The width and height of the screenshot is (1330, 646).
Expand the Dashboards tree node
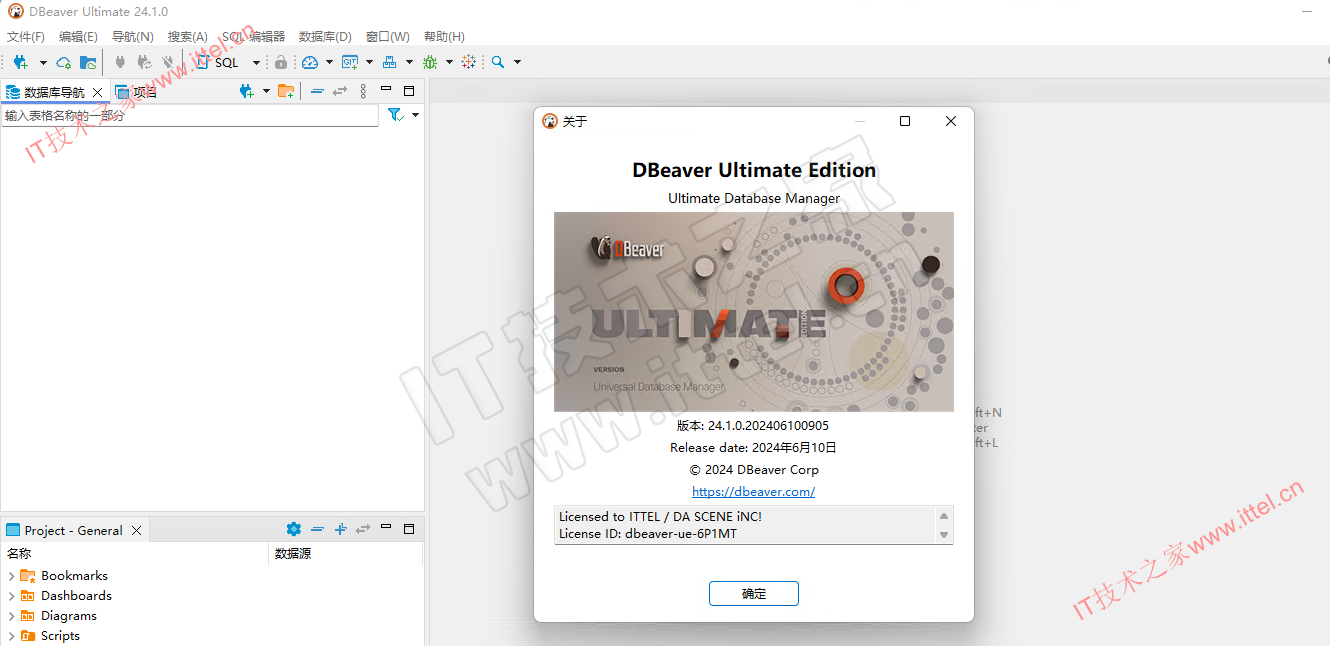pos(11,596)
